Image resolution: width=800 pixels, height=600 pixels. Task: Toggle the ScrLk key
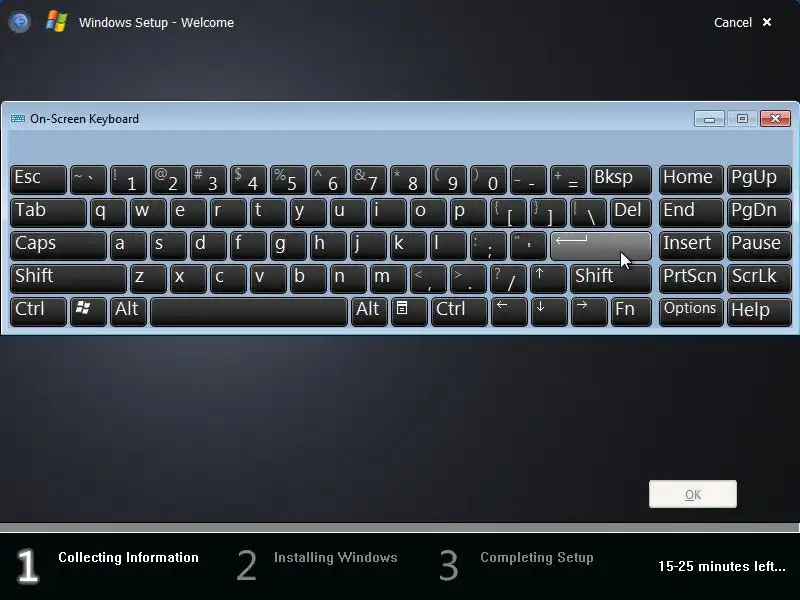click(x=759, y=279)
